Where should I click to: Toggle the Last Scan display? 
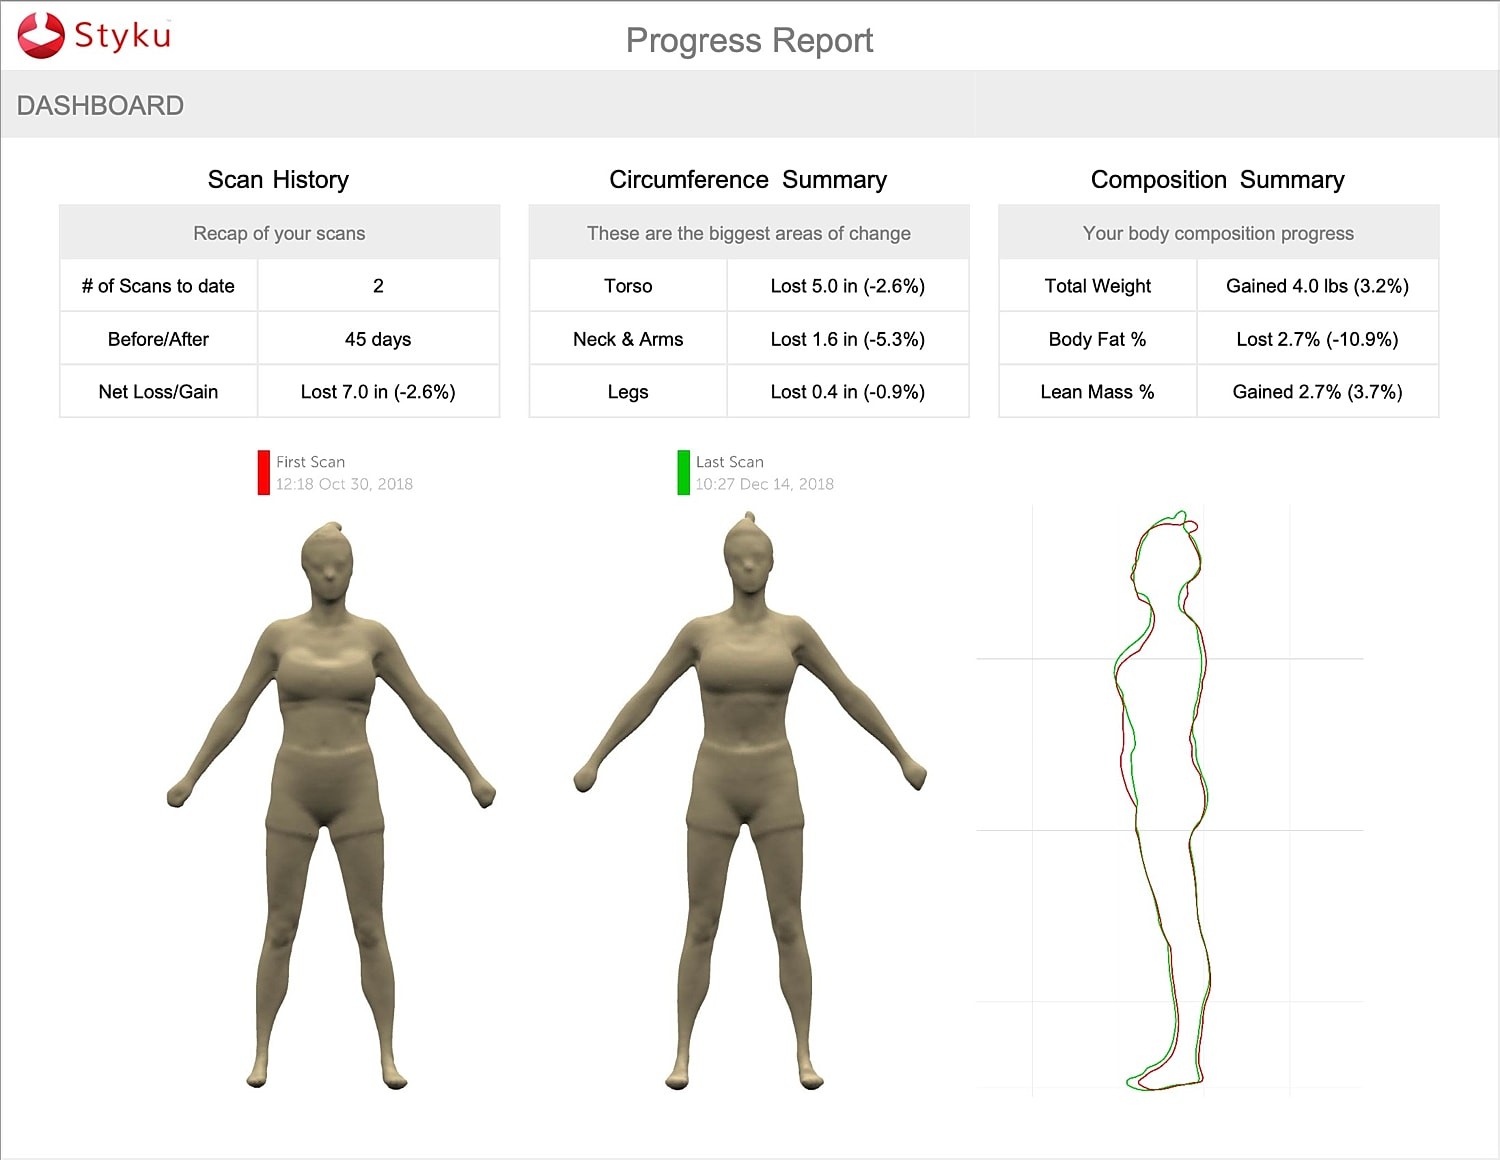point(729,462)
